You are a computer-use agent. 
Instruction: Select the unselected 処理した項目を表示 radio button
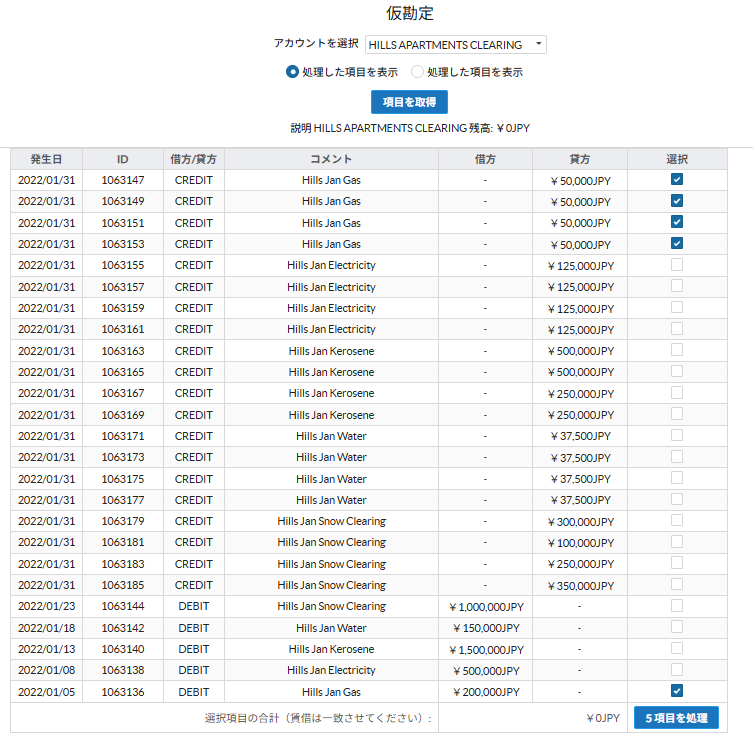pos(418,72)
